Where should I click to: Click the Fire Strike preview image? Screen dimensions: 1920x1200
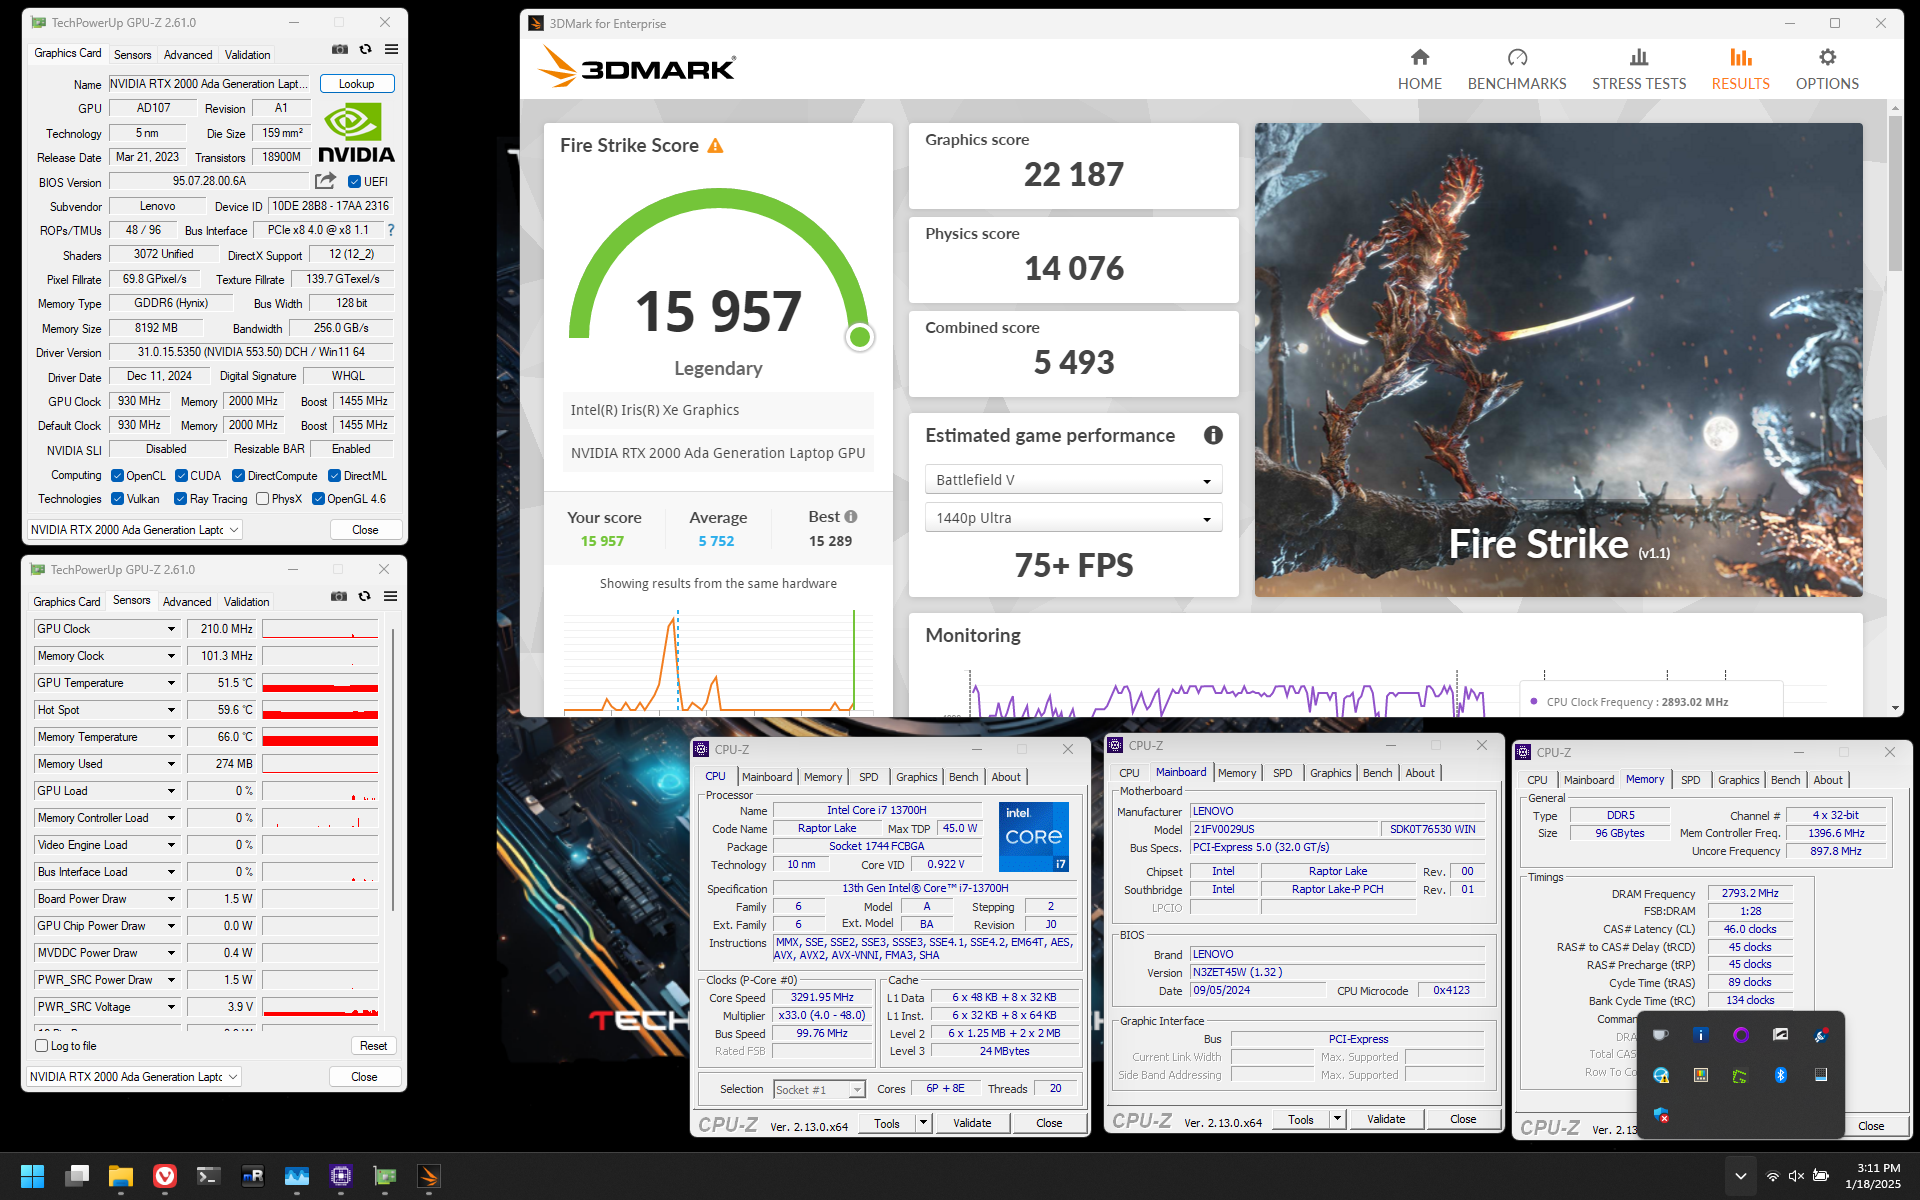[1558, 360]
